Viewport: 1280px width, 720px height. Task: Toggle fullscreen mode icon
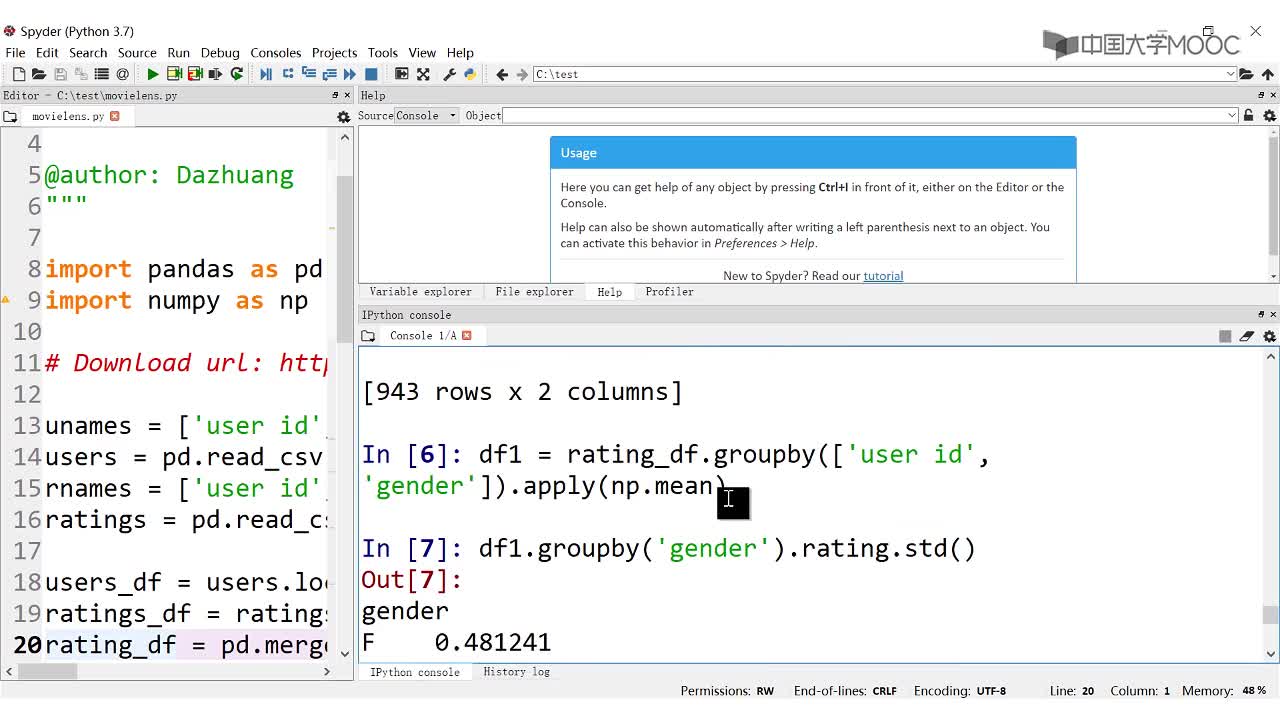pyautogui.click(x=423, y=74)
